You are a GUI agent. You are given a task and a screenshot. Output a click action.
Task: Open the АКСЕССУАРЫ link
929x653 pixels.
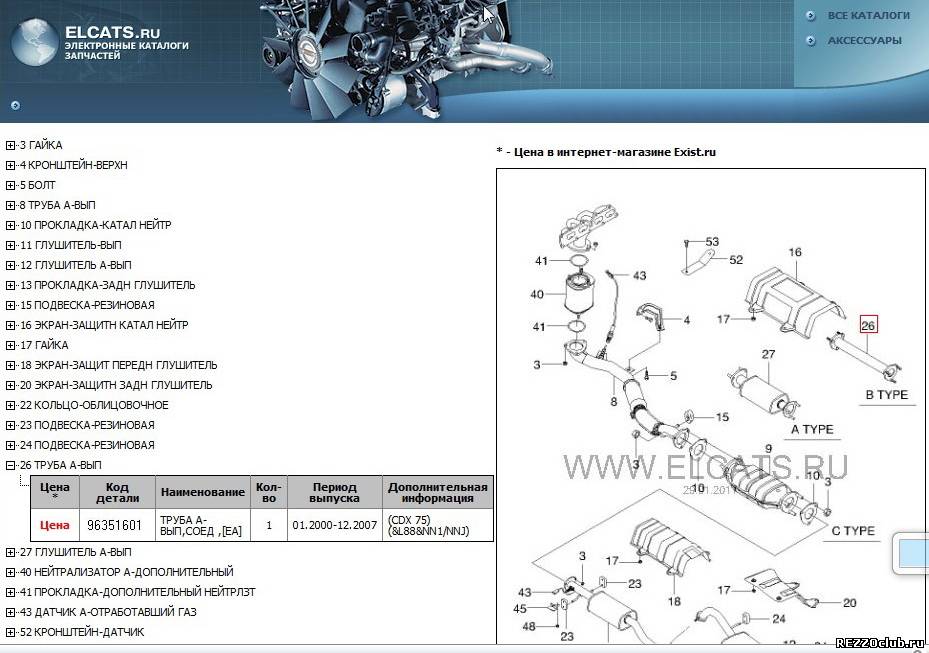(864, 41)
